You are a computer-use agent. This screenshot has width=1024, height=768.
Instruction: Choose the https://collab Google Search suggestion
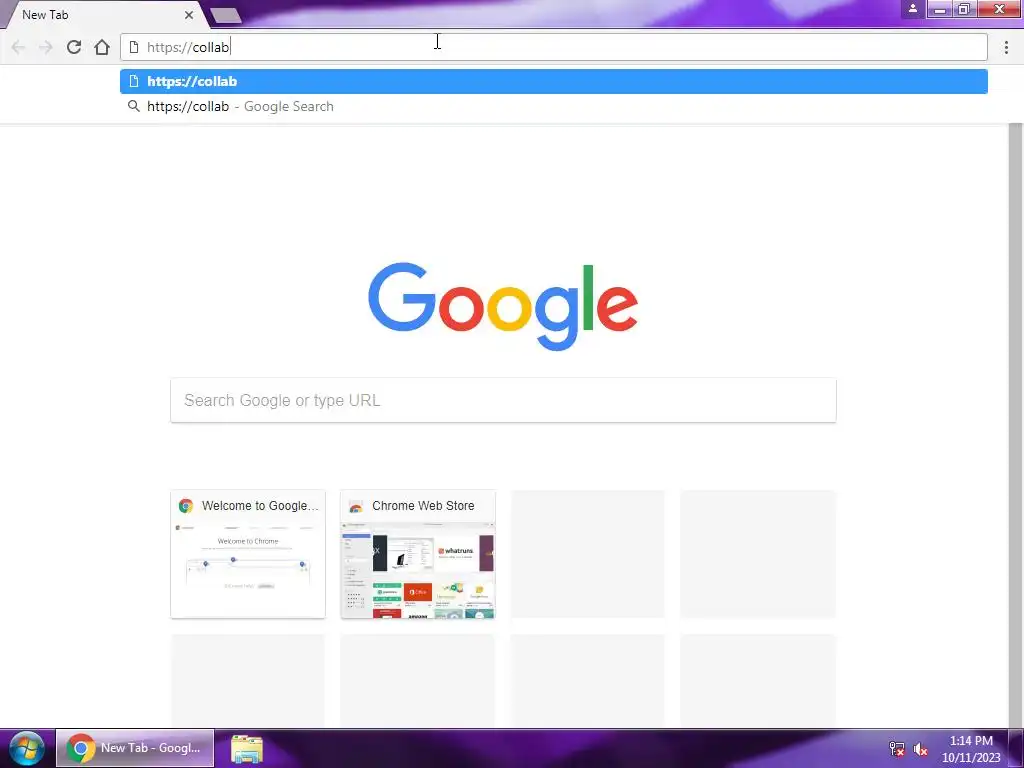(554, 106)
